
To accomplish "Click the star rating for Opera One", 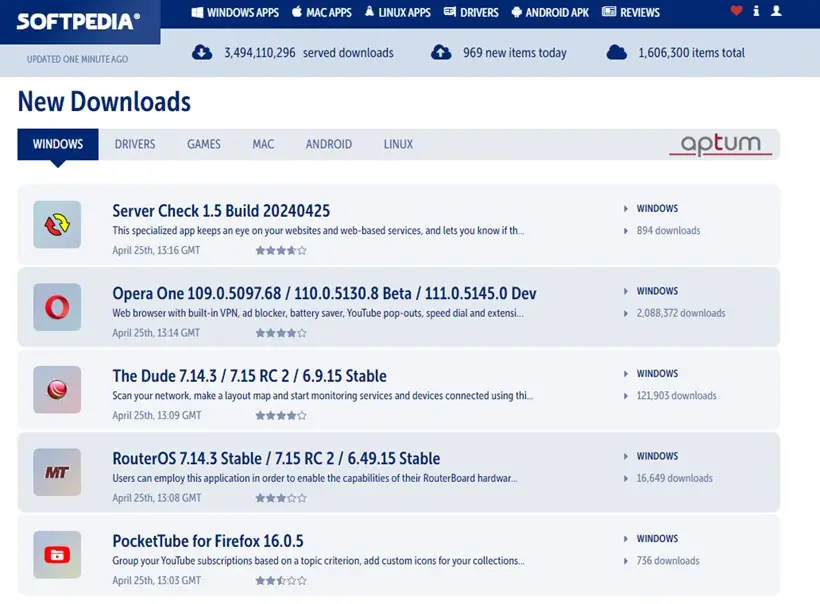I will (x=281, y=333).
